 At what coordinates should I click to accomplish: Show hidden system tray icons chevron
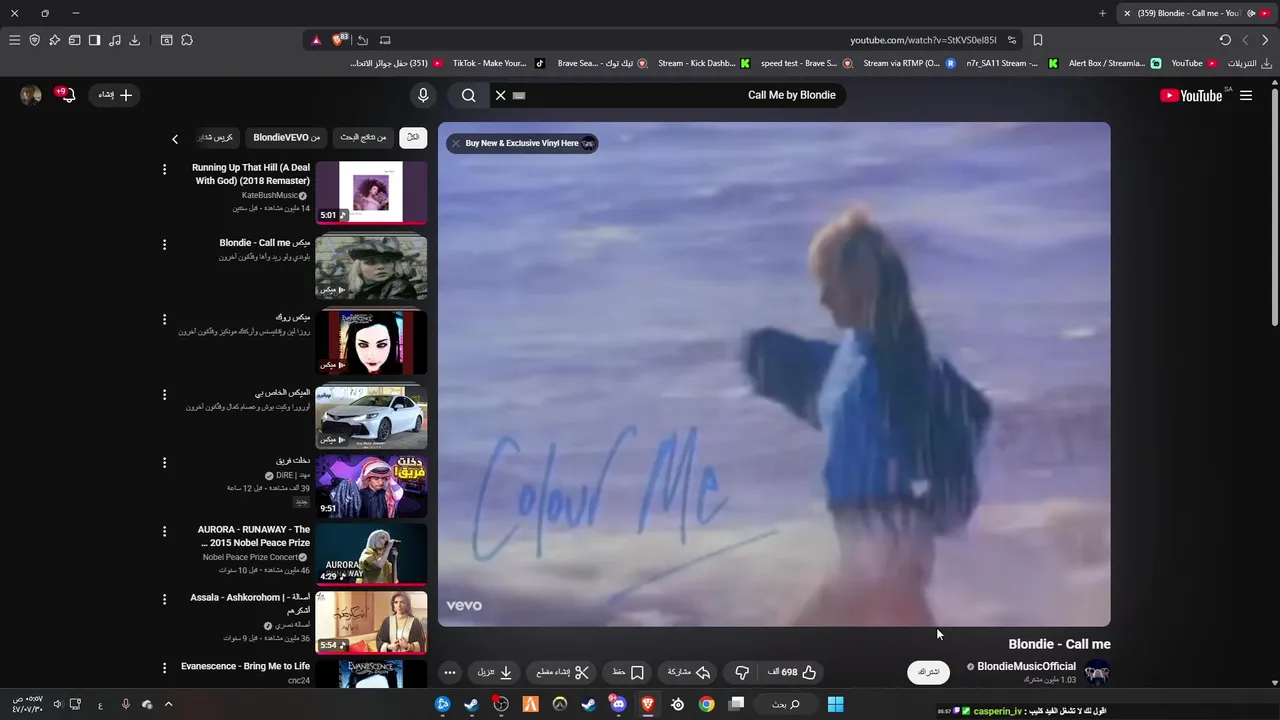(168, 704)
